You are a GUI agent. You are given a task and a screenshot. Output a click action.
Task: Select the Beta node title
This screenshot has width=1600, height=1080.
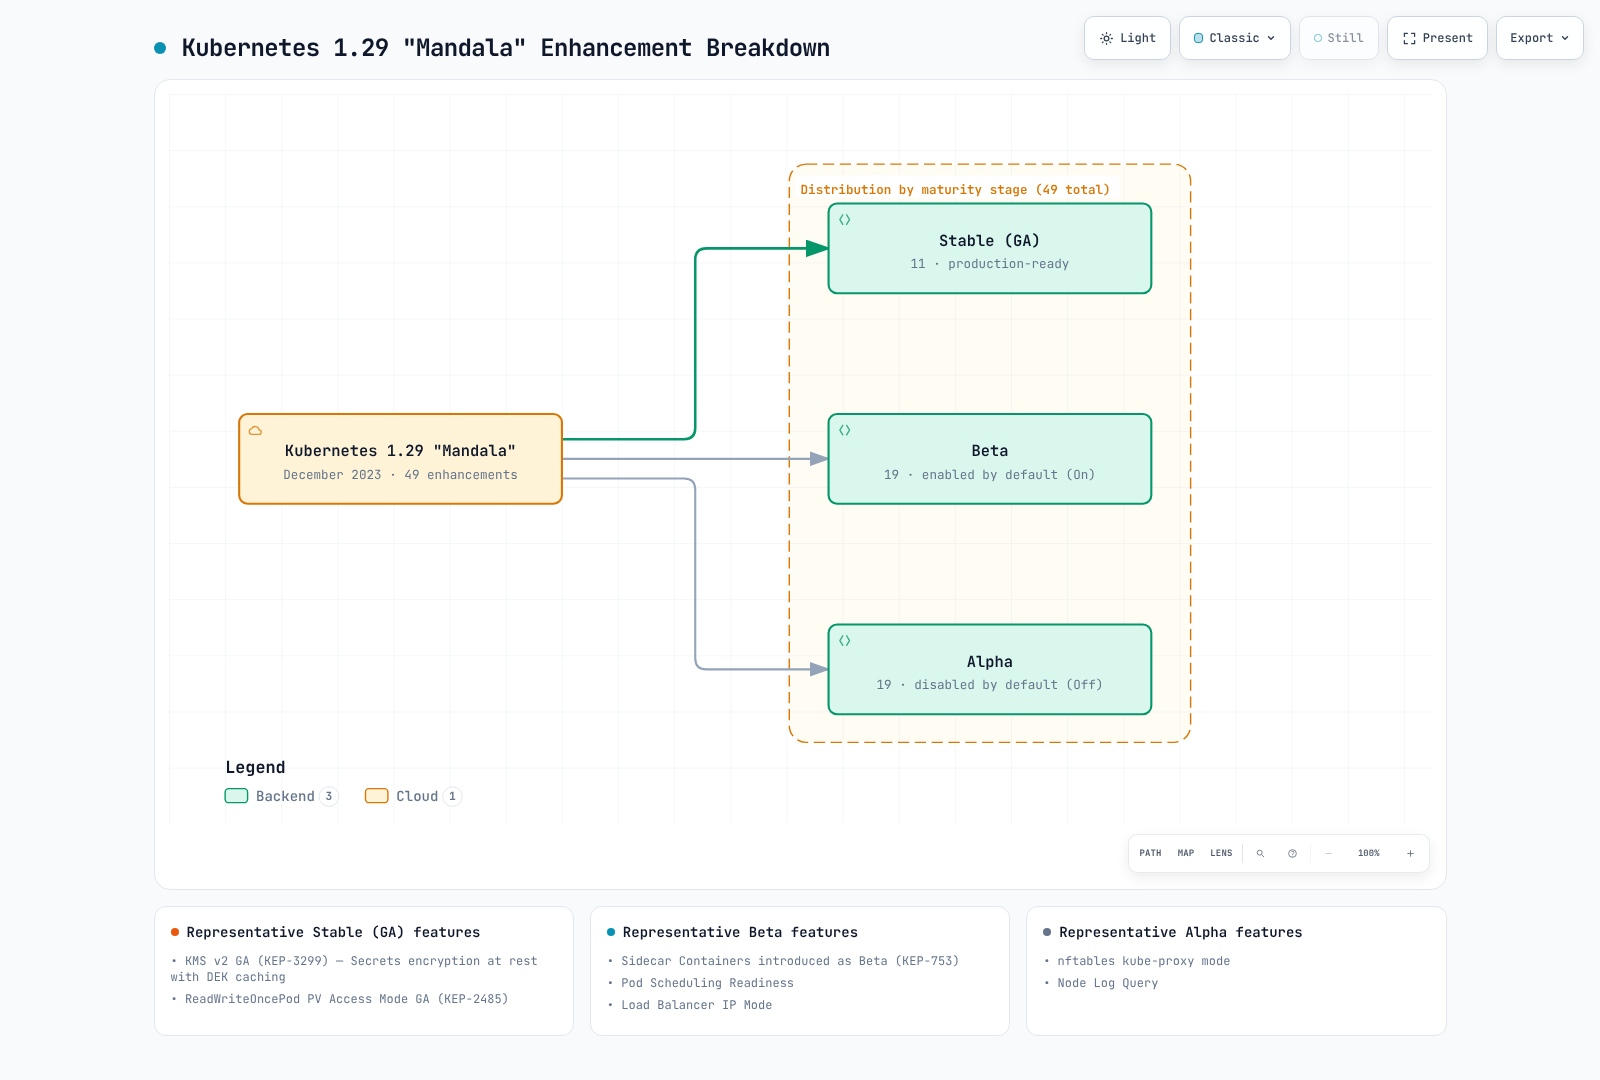click(989, 451)
